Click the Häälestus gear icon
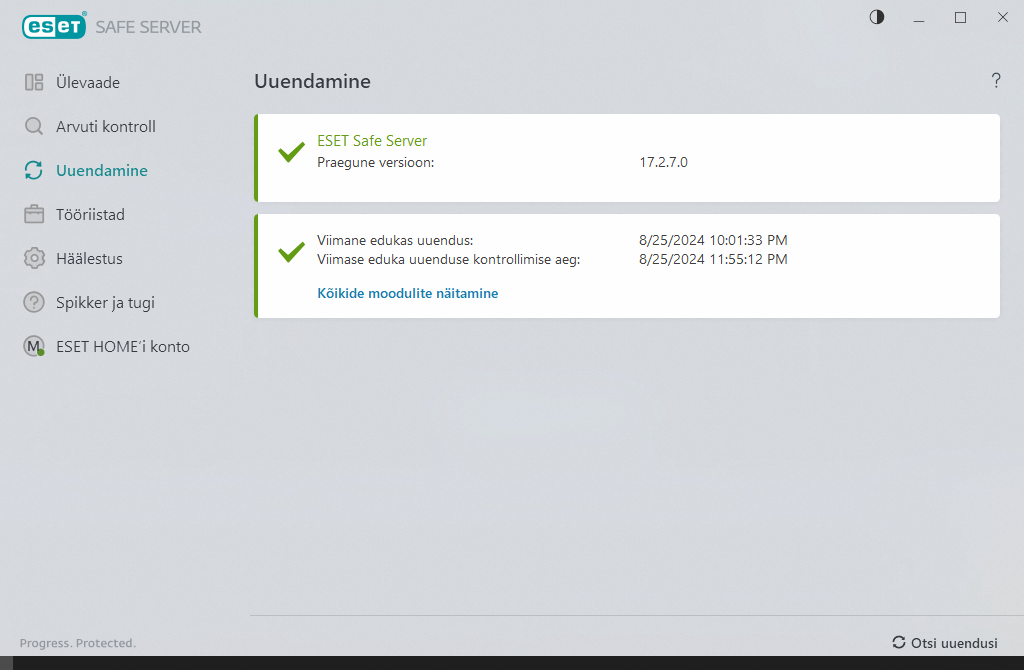Viewport: 1024px width, 670px height. click(x=34, y=259)
